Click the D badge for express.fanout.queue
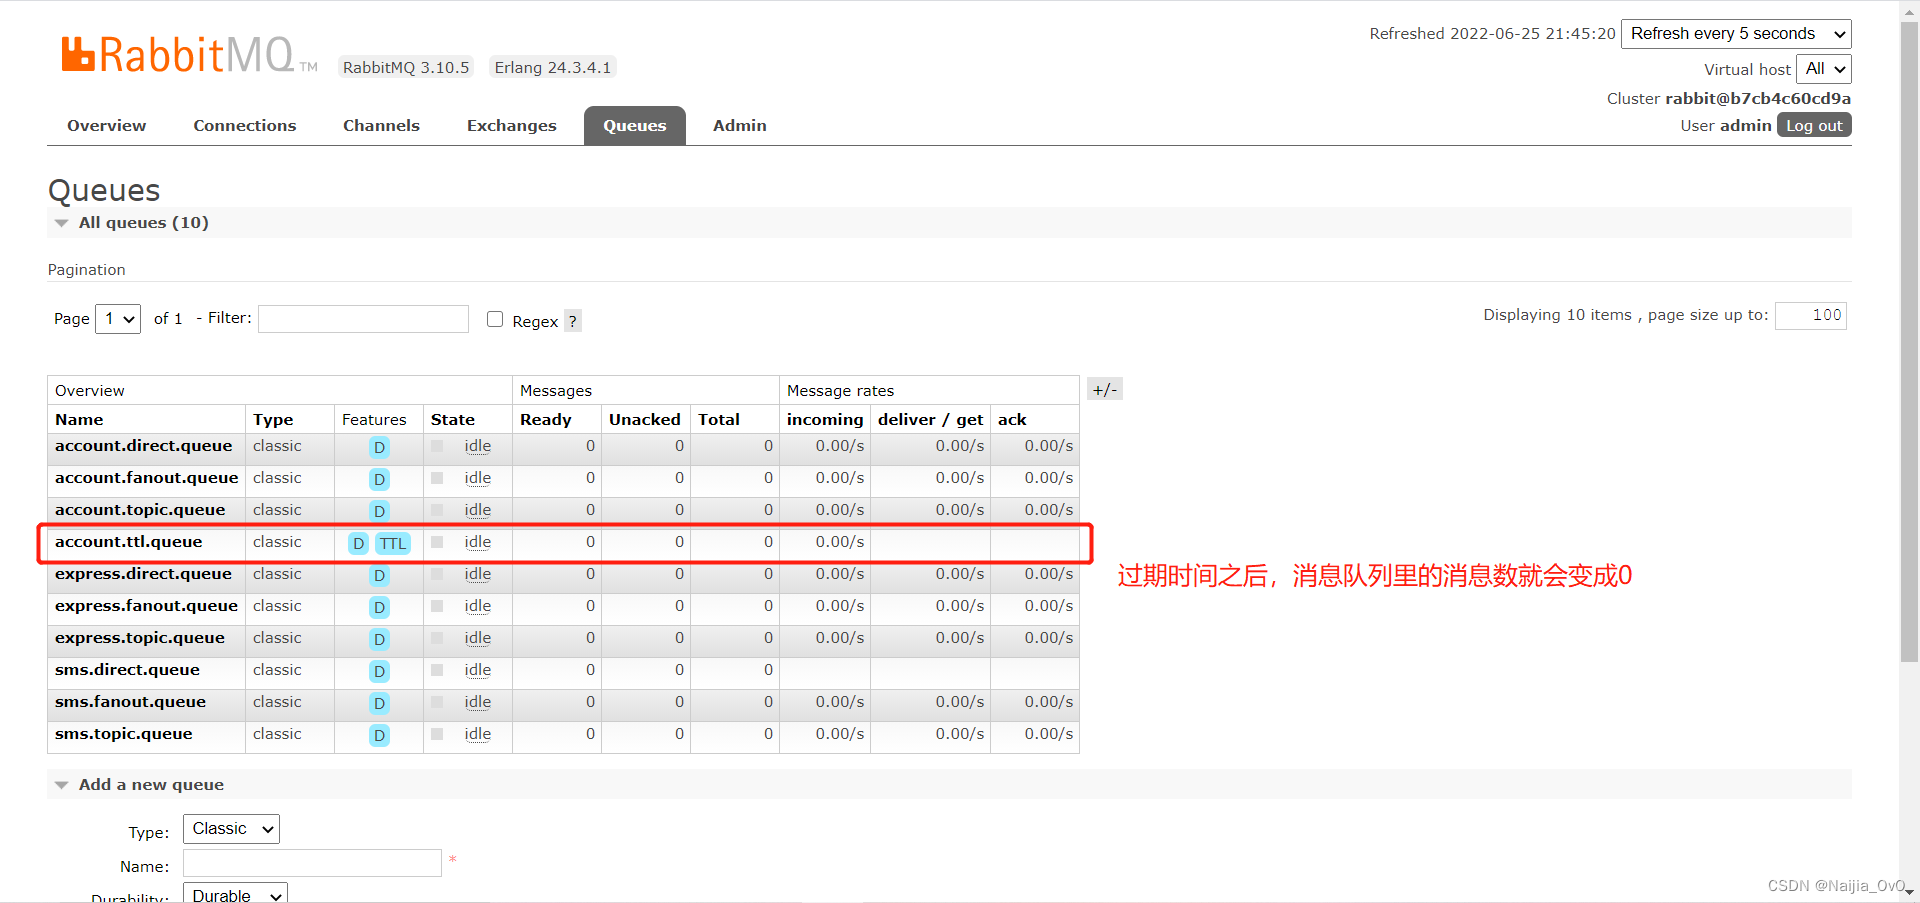This screenshot has height=903, width=1920. pos(379,607)
